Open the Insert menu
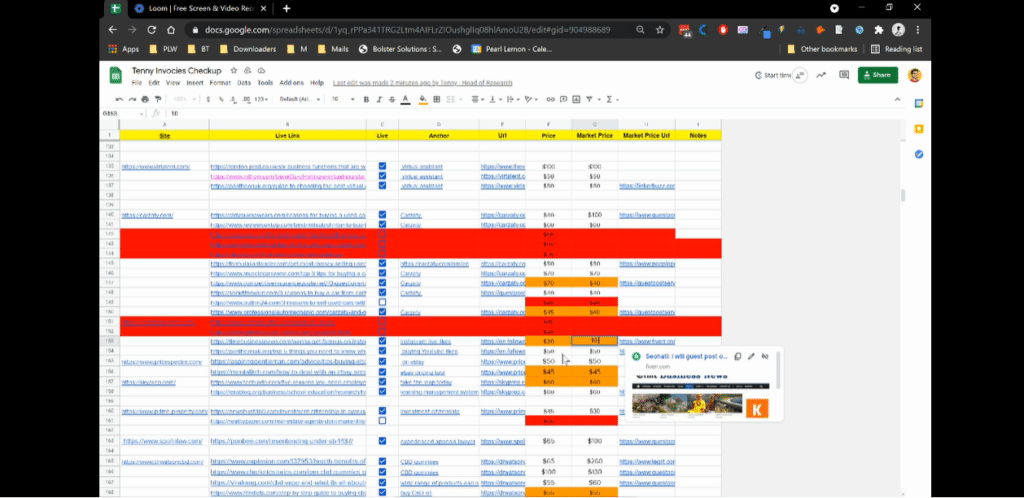This screenshot has height=498, width=1024. 195,83
